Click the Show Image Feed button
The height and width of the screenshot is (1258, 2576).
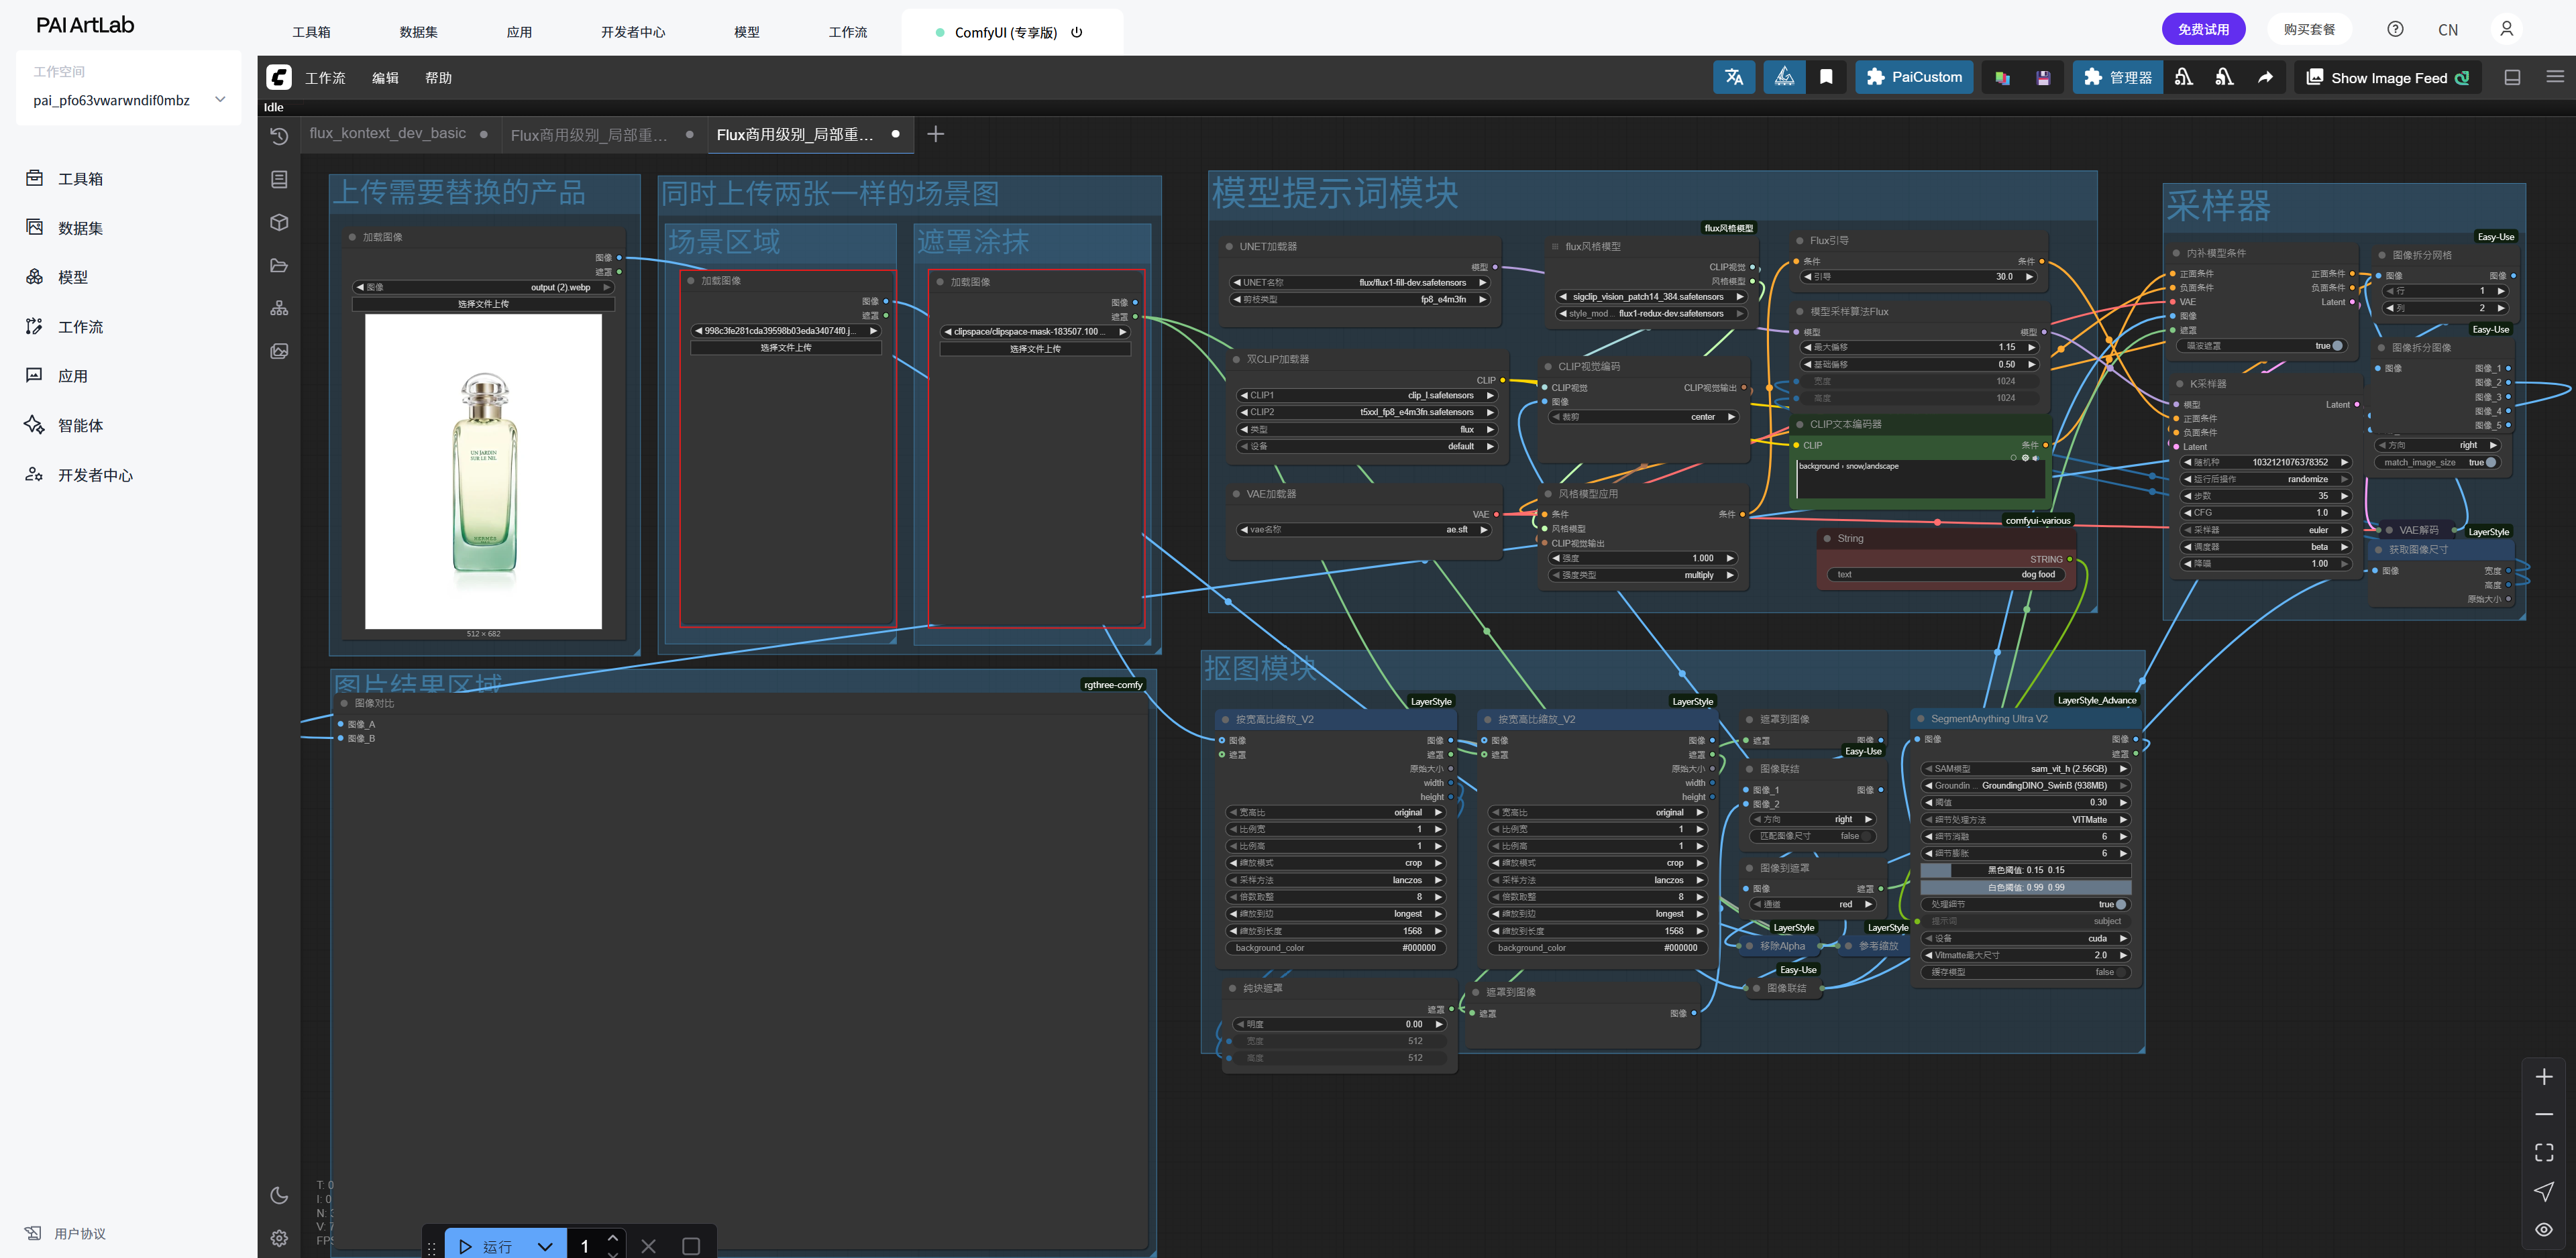coord(2387,78)
